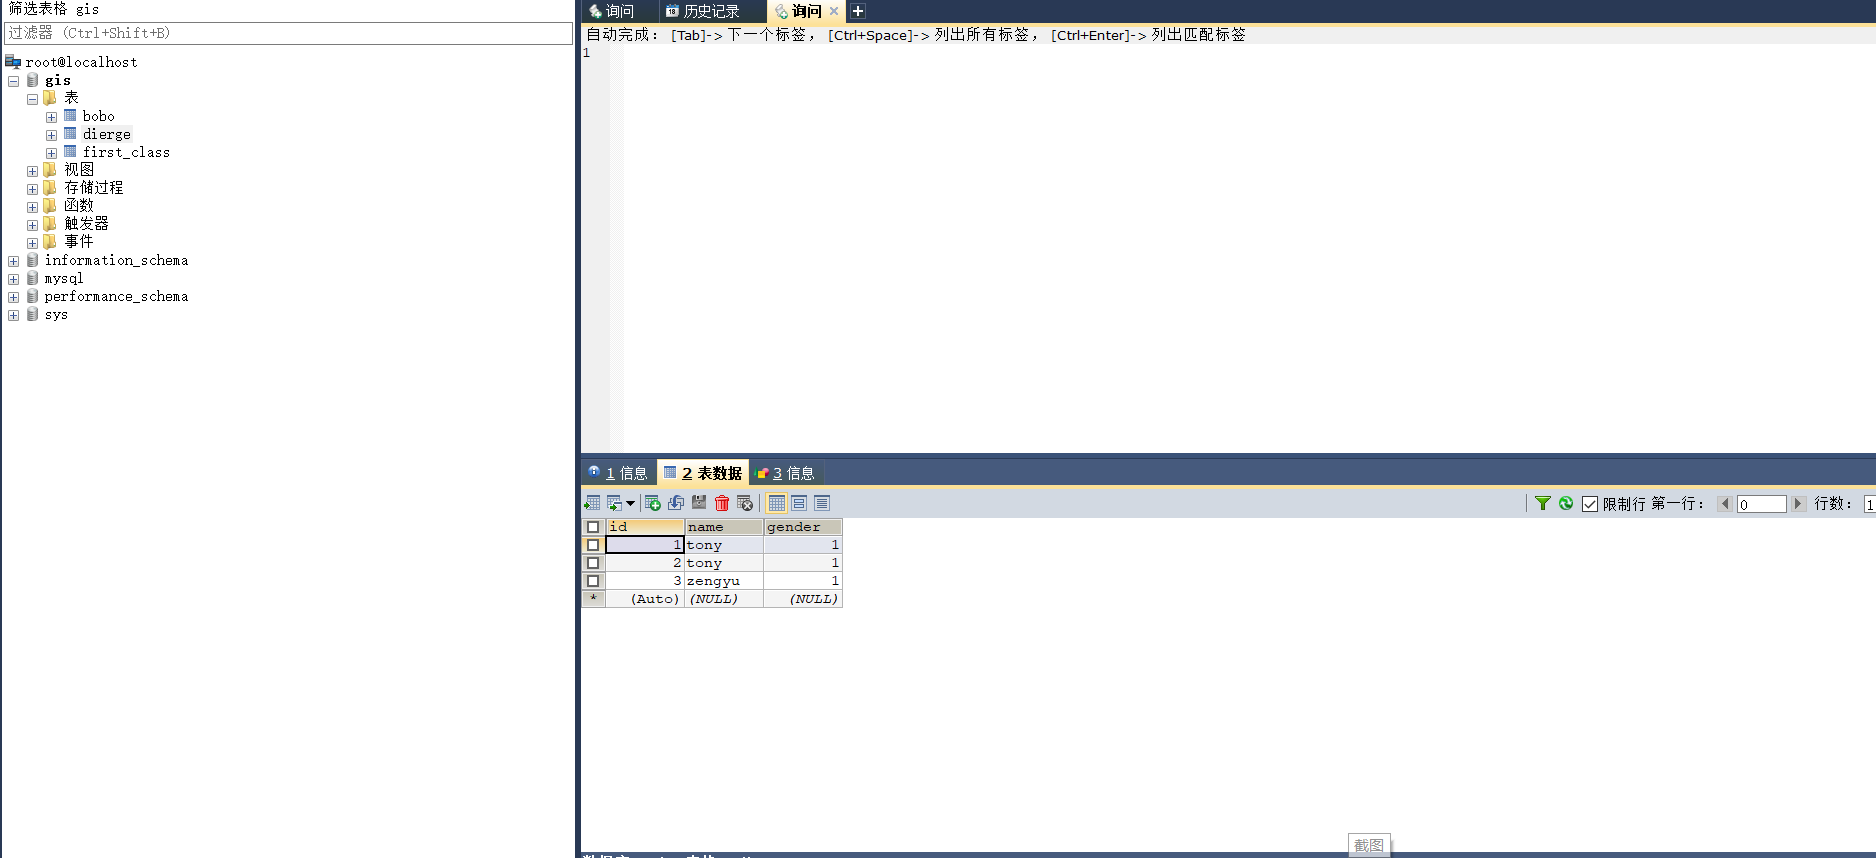Image resolution: width=1876 pixels, height=858 pixels.
Task: Expand the 存储过程 stored procedures folder
Action: click(32, 189)
